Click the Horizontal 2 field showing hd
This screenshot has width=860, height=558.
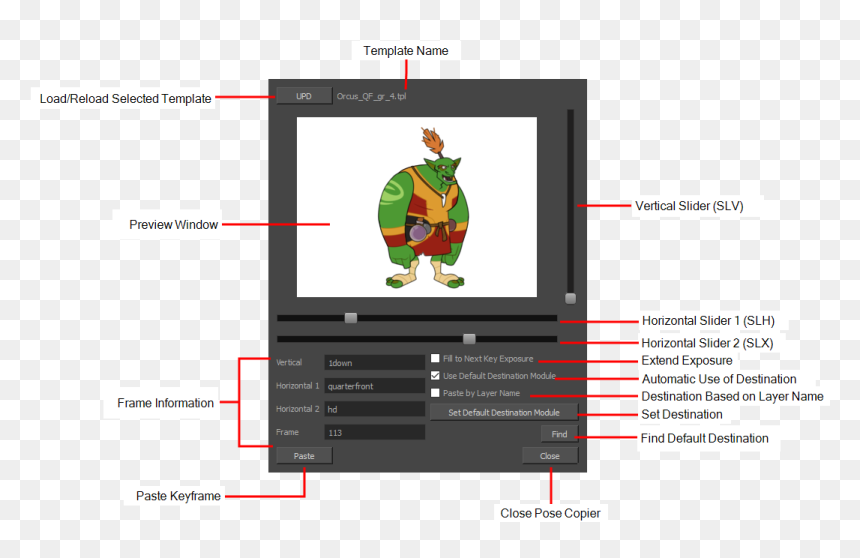[374, 409]
